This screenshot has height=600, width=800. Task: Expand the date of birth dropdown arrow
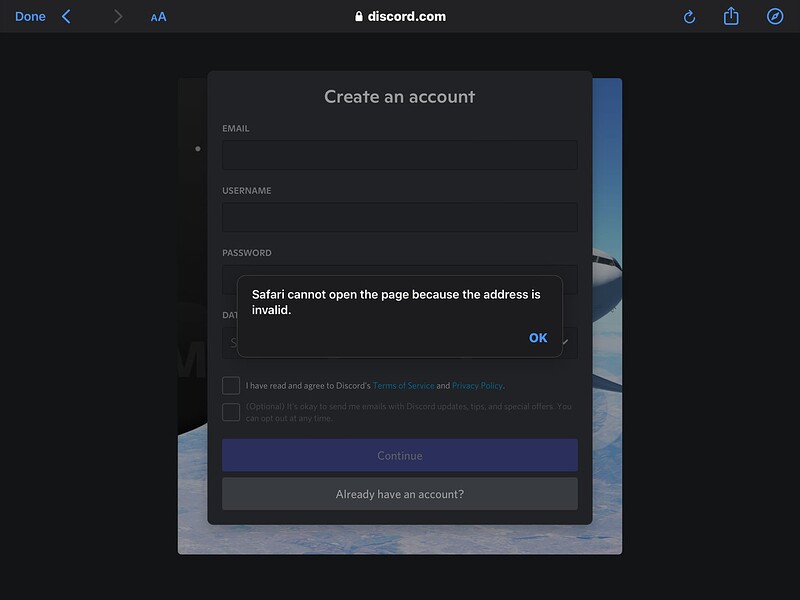[x=565, y=342]
